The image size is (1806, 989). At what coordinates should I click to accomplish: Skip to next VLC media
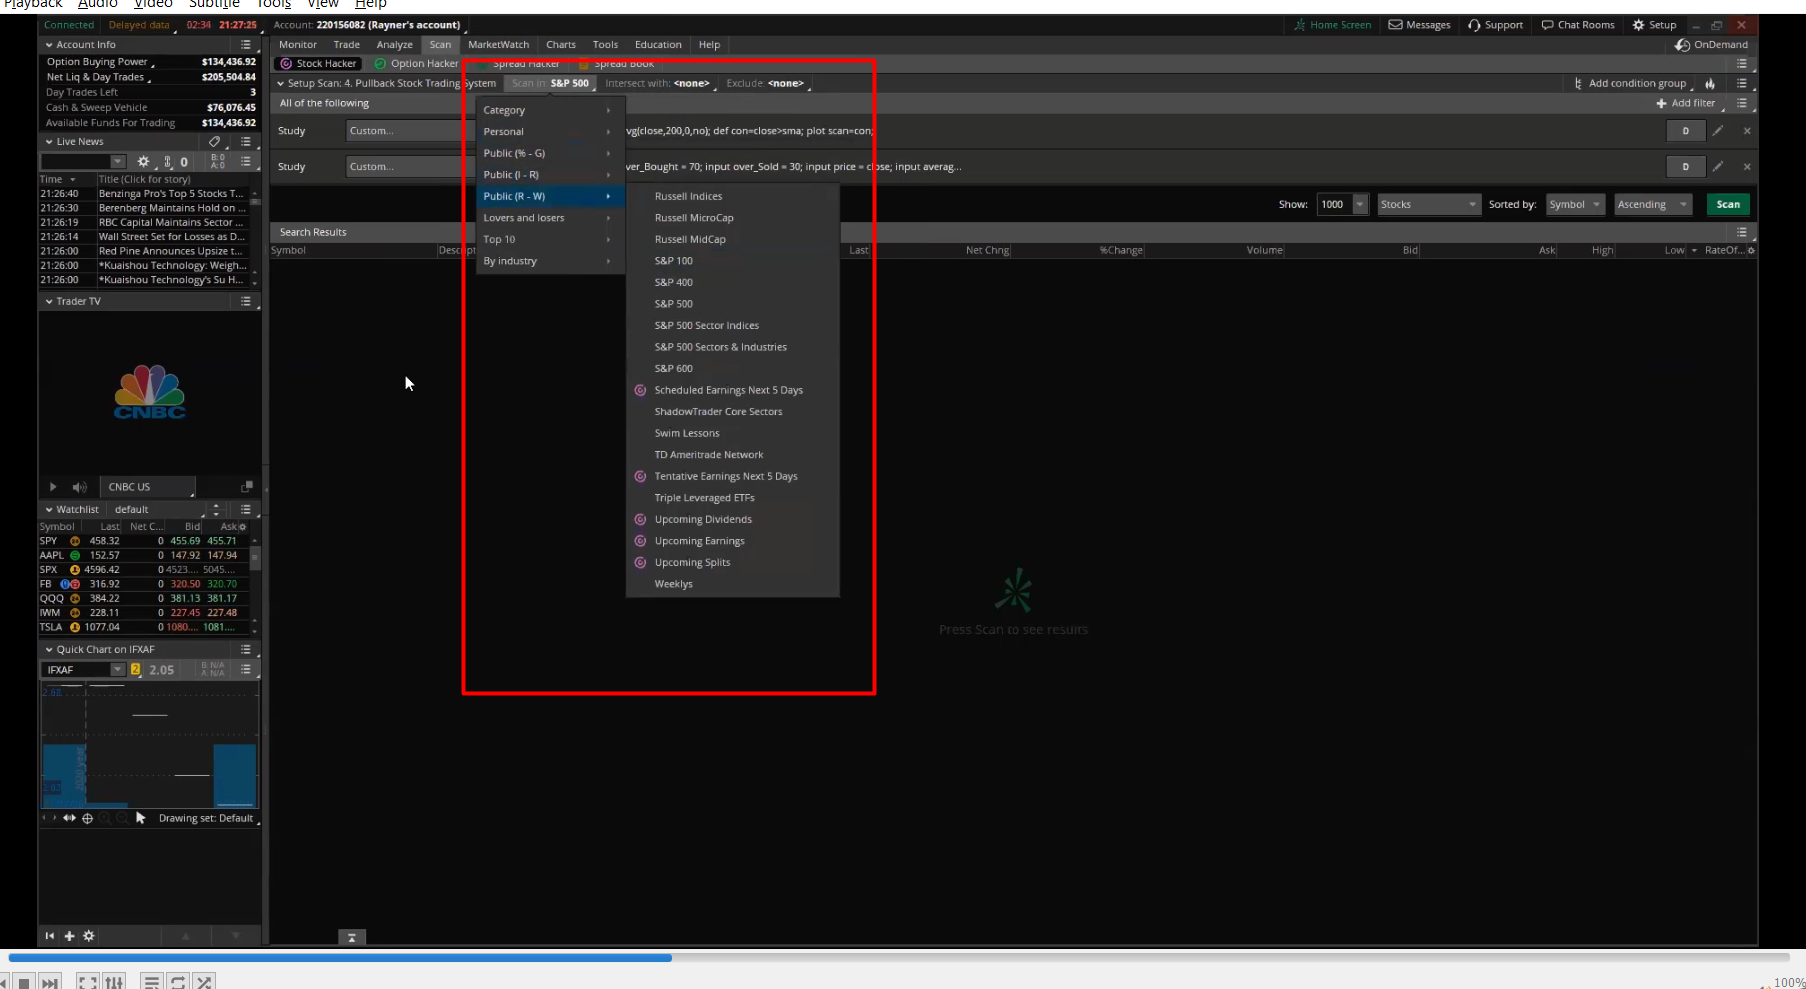50,982
